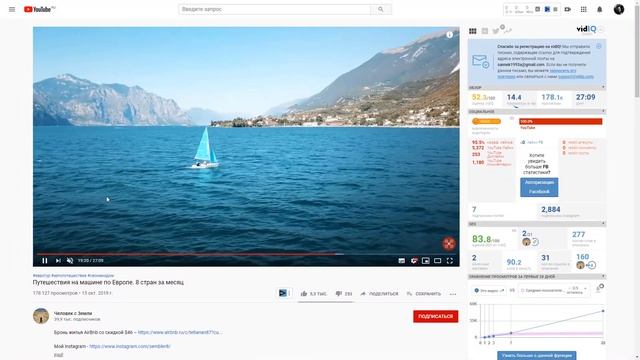Viewport: 640px width, 360px height.
Task: Open the YouTube apps grid icon
Action: click(584, 9)
